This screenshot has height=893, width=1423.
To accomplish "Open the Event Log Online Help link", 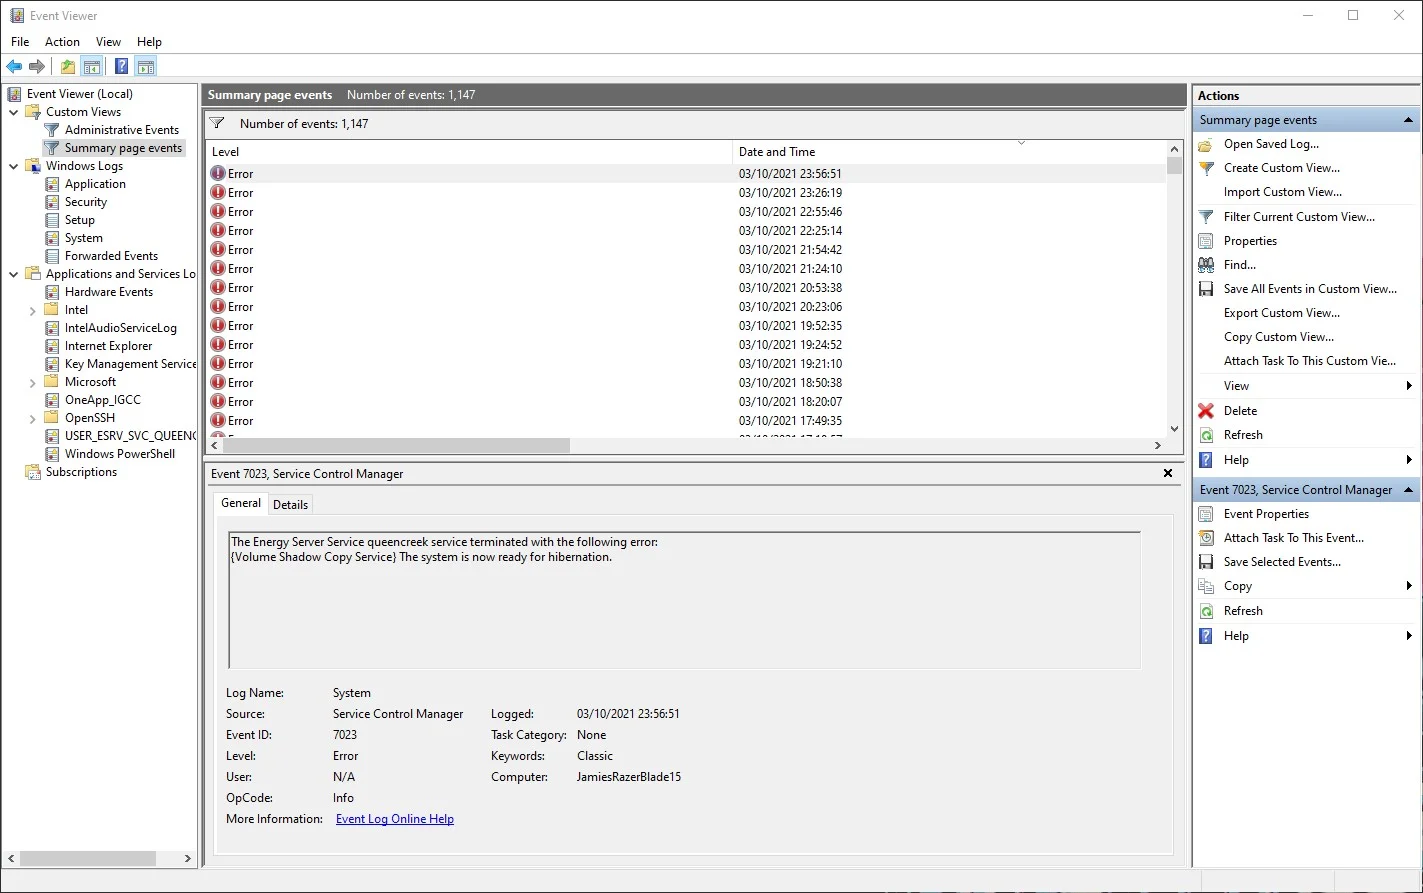I will click(x=395, y=819).
